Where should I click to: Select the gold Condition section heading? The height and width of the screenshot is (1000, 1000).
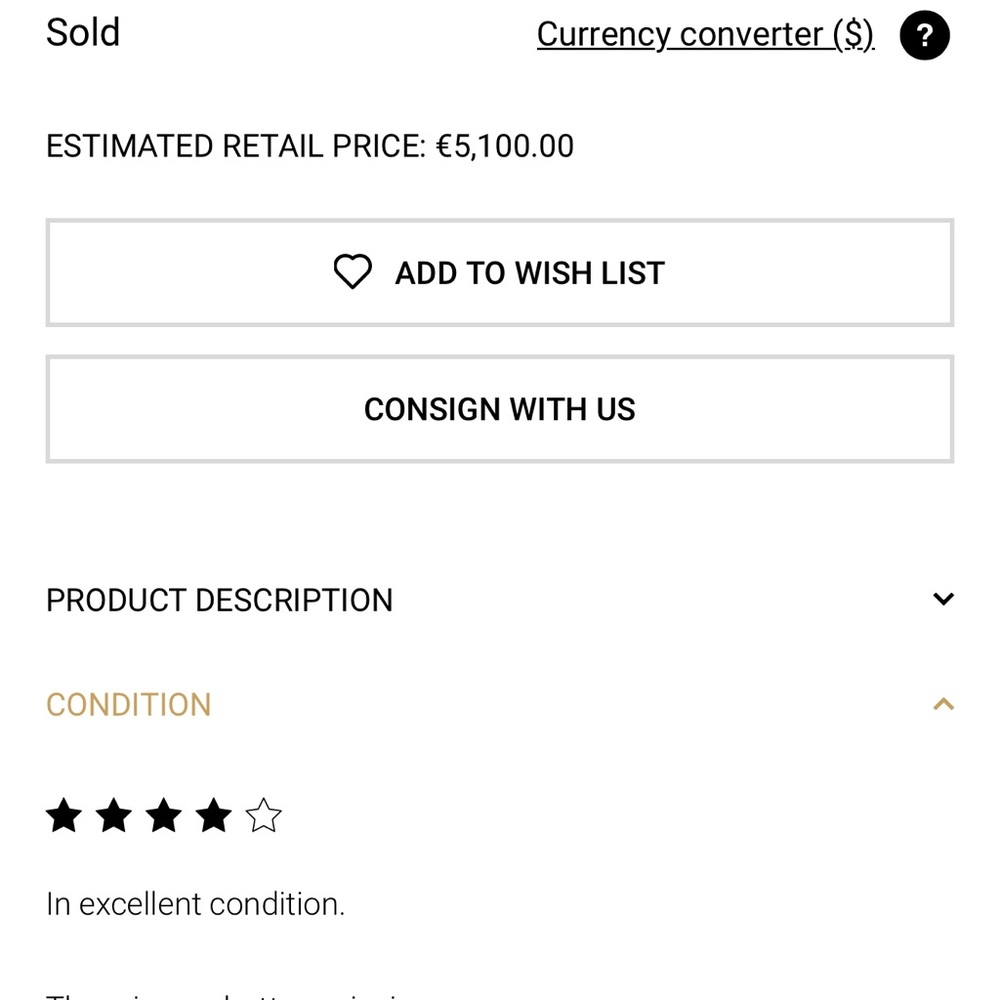(129, 705)
